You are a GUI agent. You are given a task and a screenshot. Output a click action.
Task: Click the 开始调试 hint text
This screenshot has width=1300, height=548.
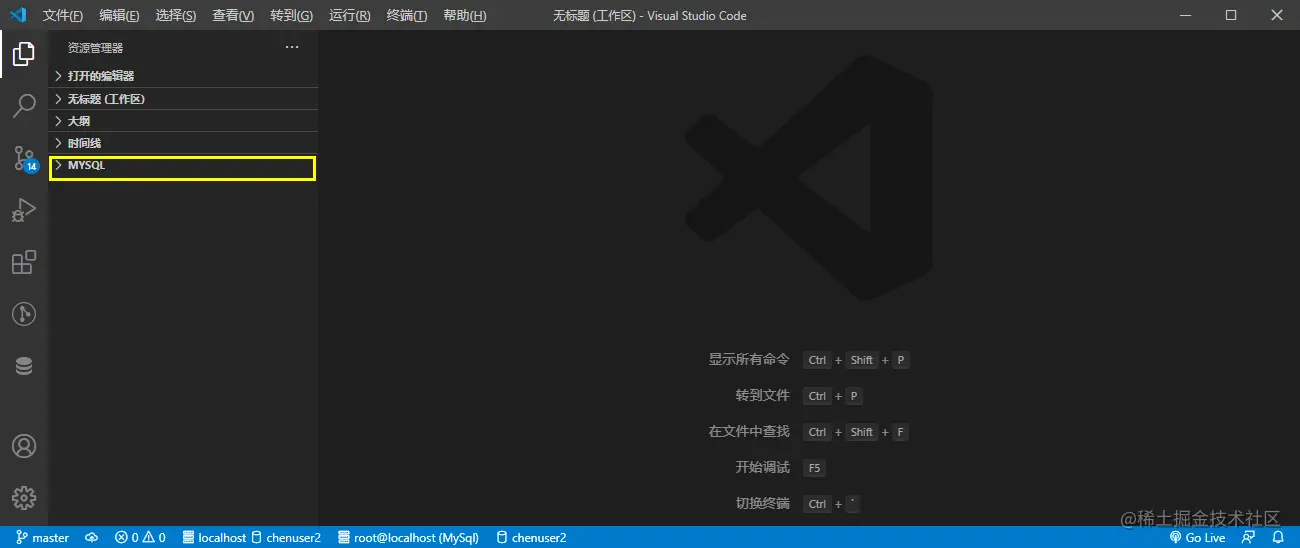(762, 468)
